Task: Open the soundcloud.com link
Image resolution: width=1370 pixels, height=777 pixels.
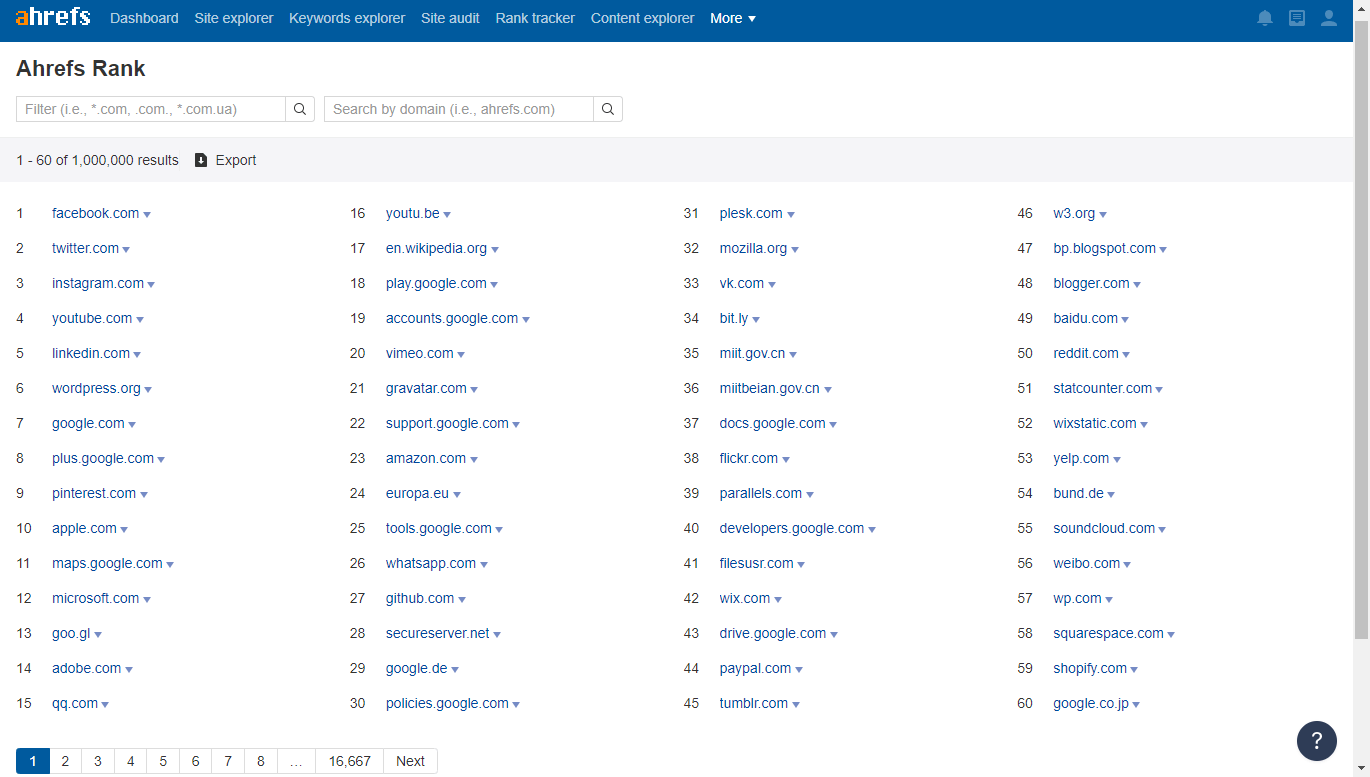Action: (x=1104, y=528)
